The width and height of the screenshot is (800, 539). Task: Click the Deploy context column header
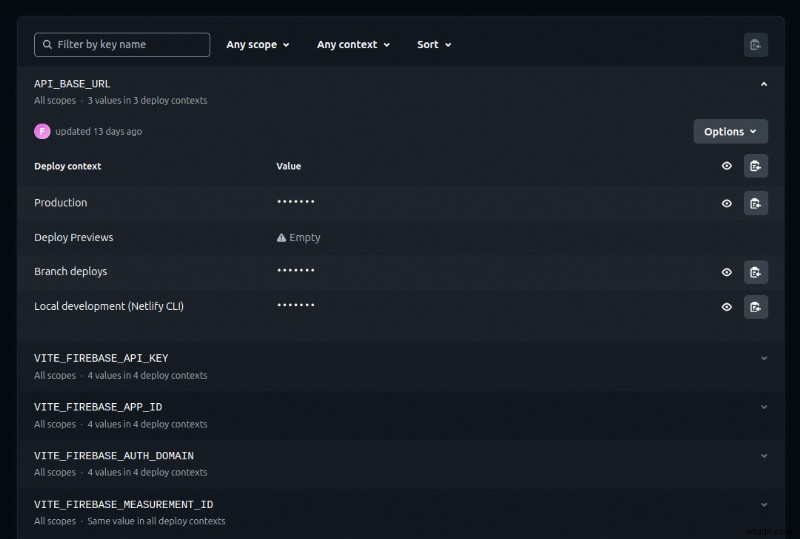pyautogui.click(x=67, y=166)
